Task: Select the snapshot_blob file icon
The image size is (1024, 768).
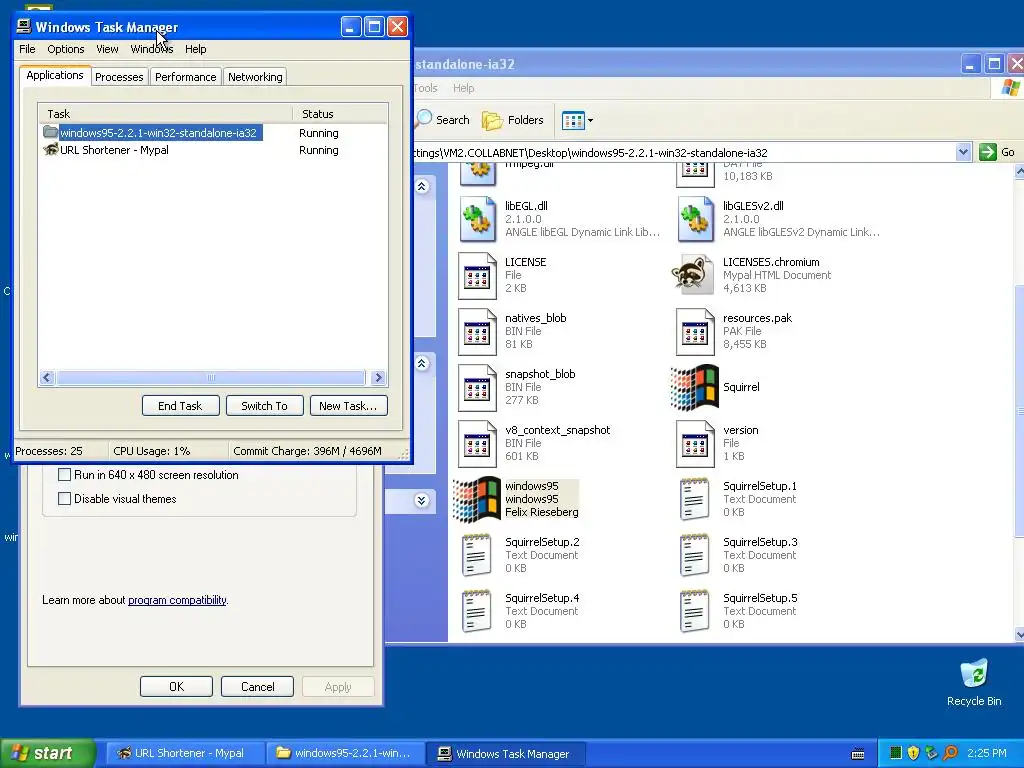Action: point(477,388)
